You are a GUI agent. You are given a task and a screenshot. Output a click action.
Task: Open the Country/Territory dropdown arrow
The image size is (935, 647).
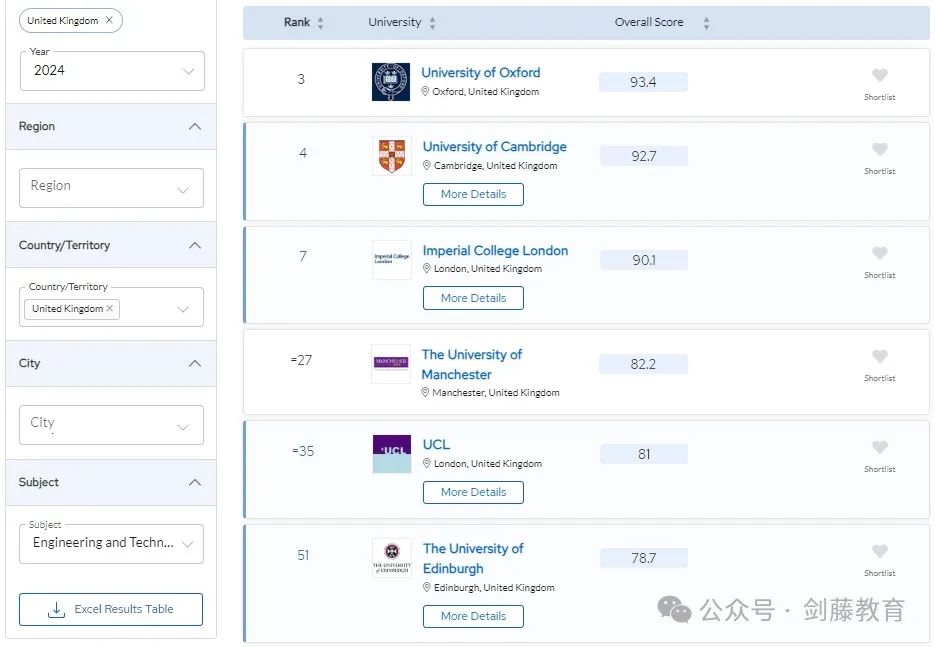[x=183, y=309]
